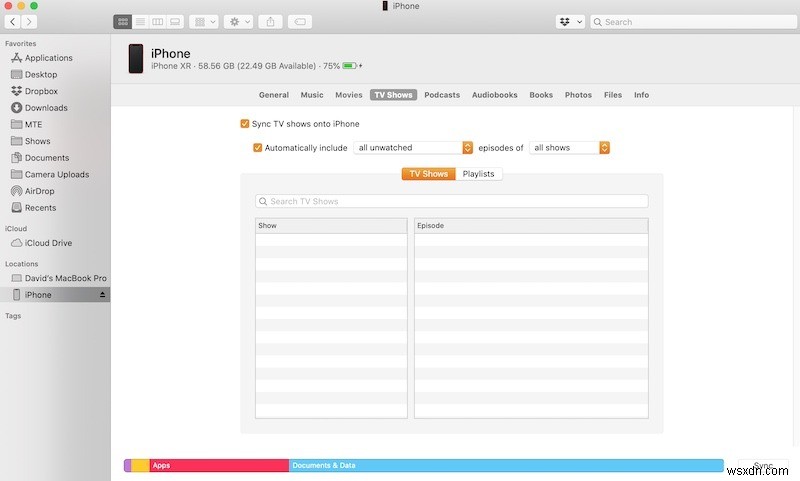Select the Playlists segment button
800x481 pixels.
[479, 174]
